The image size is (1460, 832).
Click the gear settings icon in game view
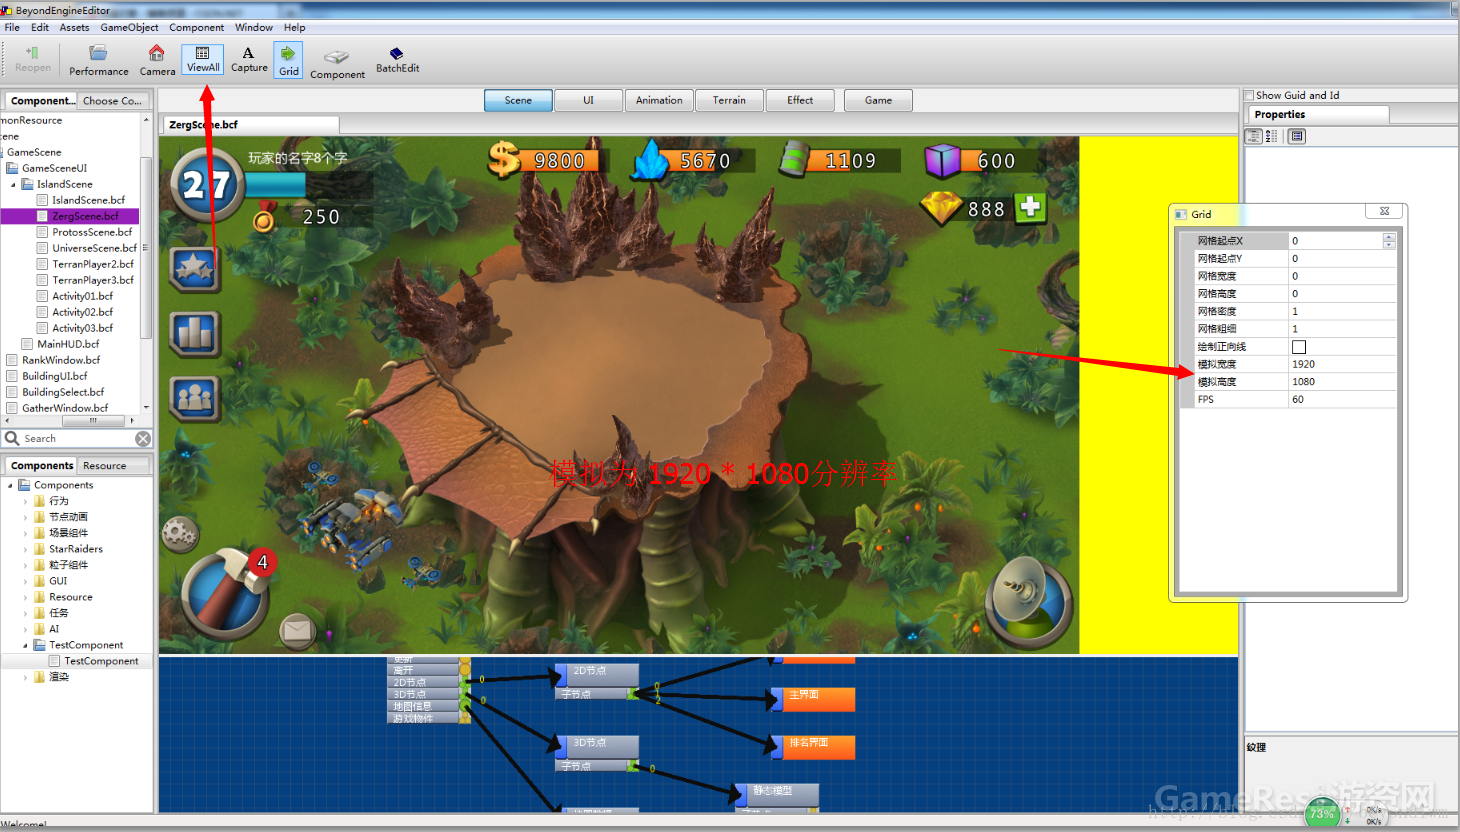tap(181, 534)
